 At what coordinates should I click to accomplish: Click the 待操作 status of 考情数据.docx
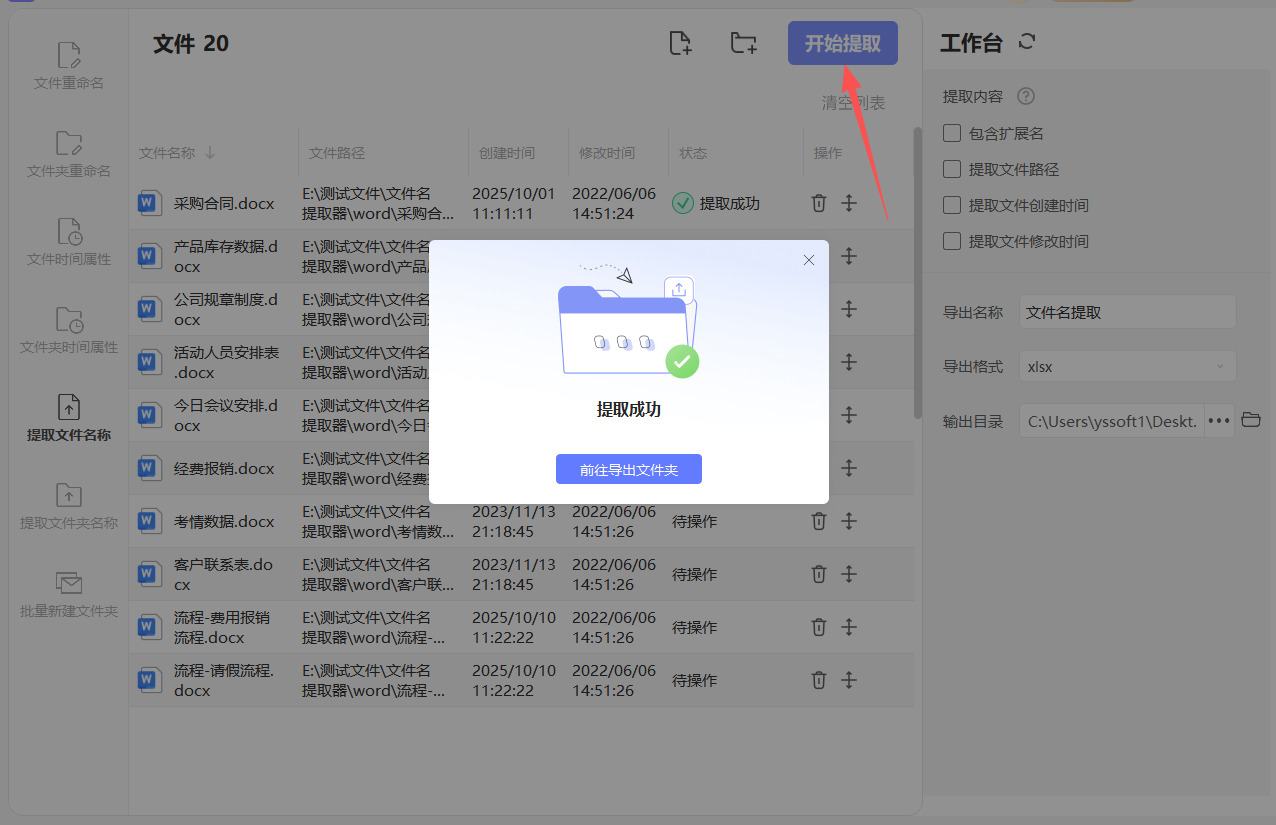tap(694, 521)
